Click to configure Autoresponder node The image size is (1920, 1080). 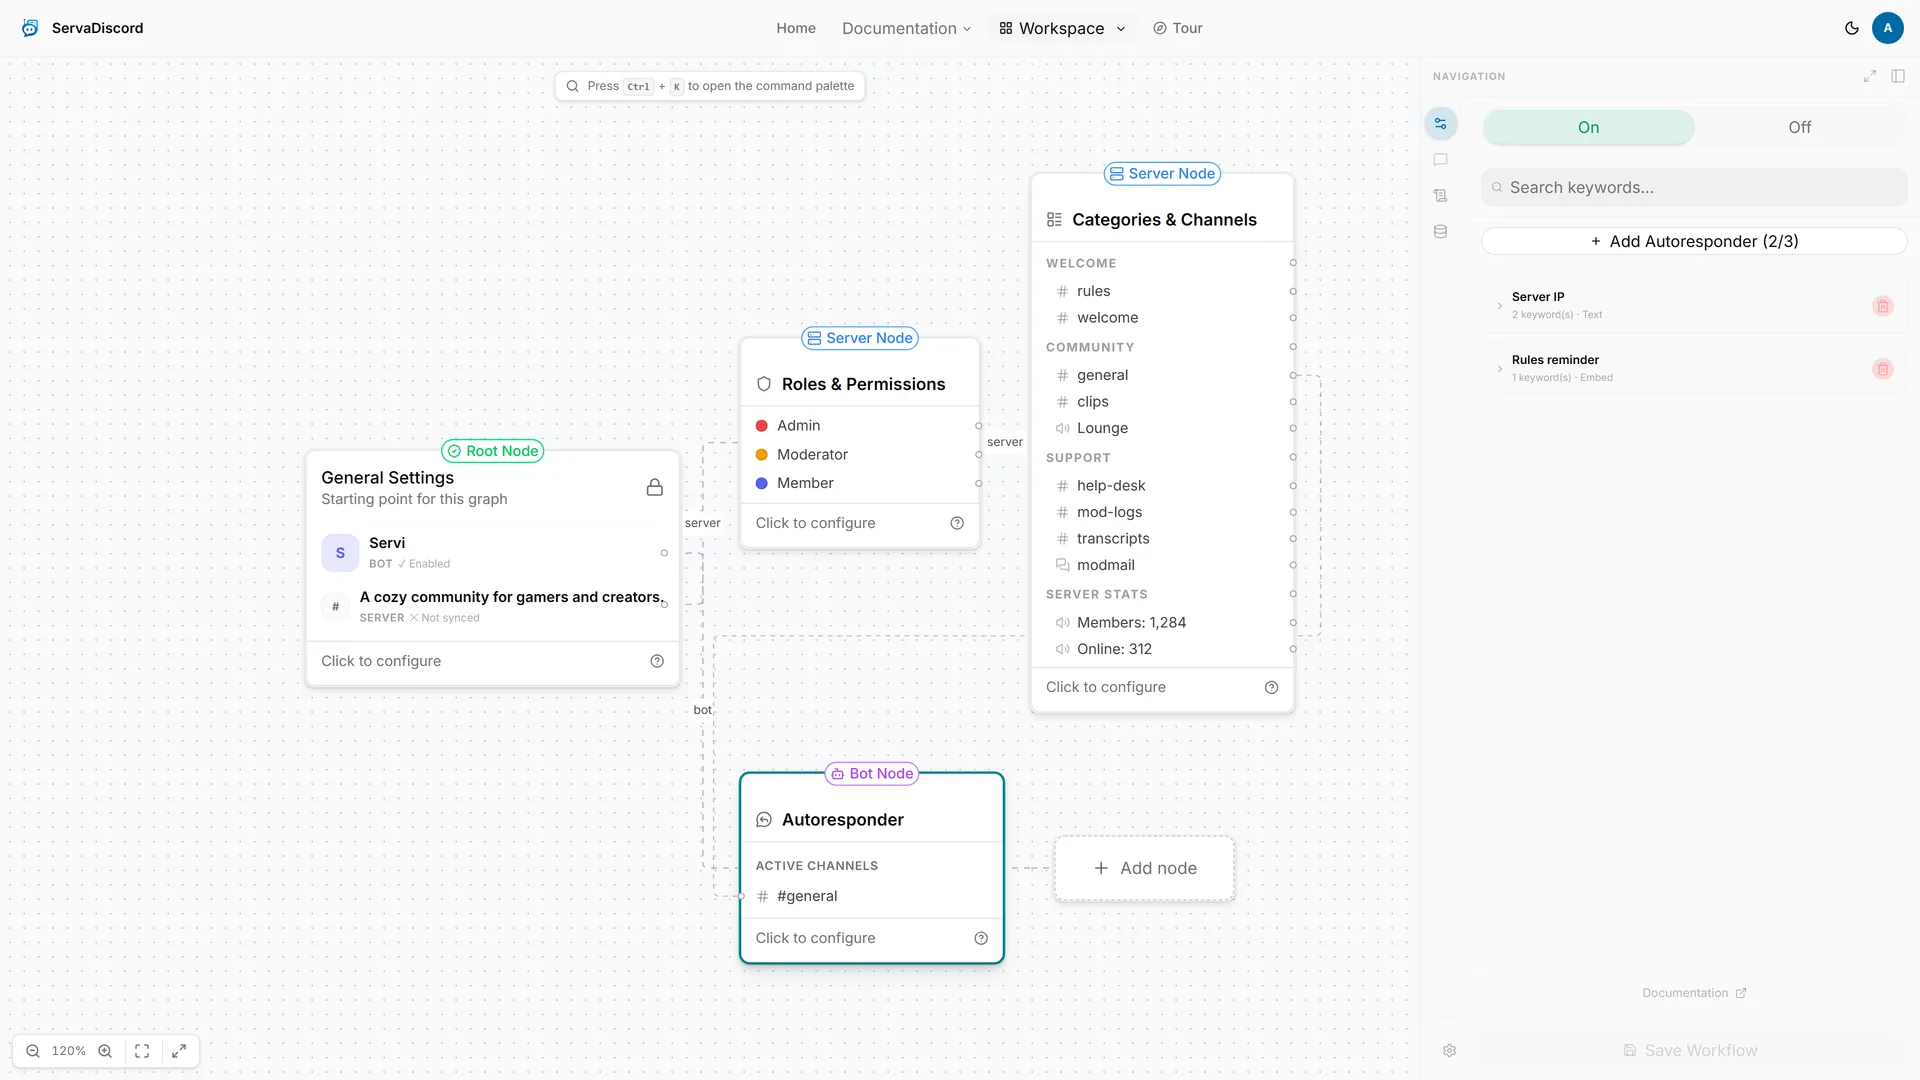point(815,938)
